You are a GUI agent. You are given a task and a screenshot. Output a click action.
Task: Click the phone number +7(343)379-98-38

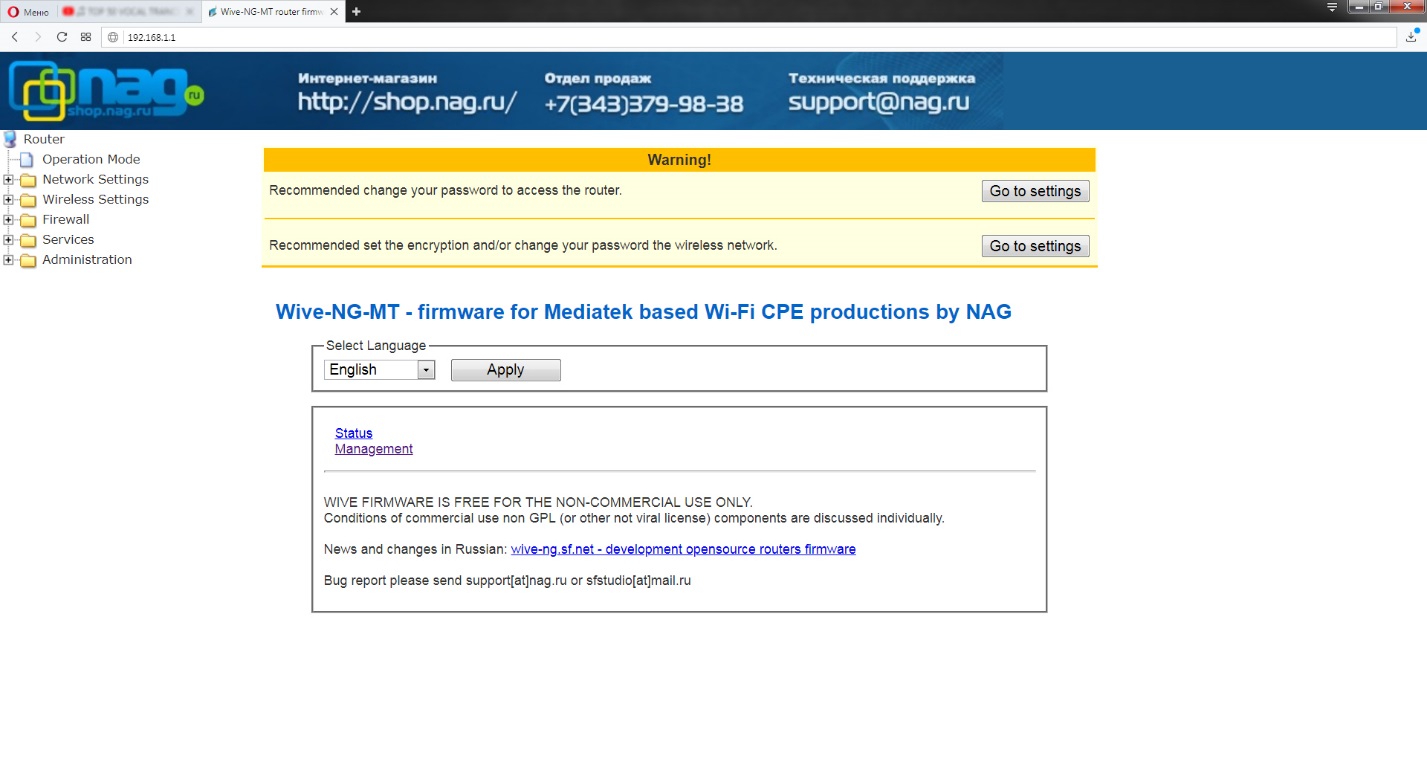pos(643,103)
